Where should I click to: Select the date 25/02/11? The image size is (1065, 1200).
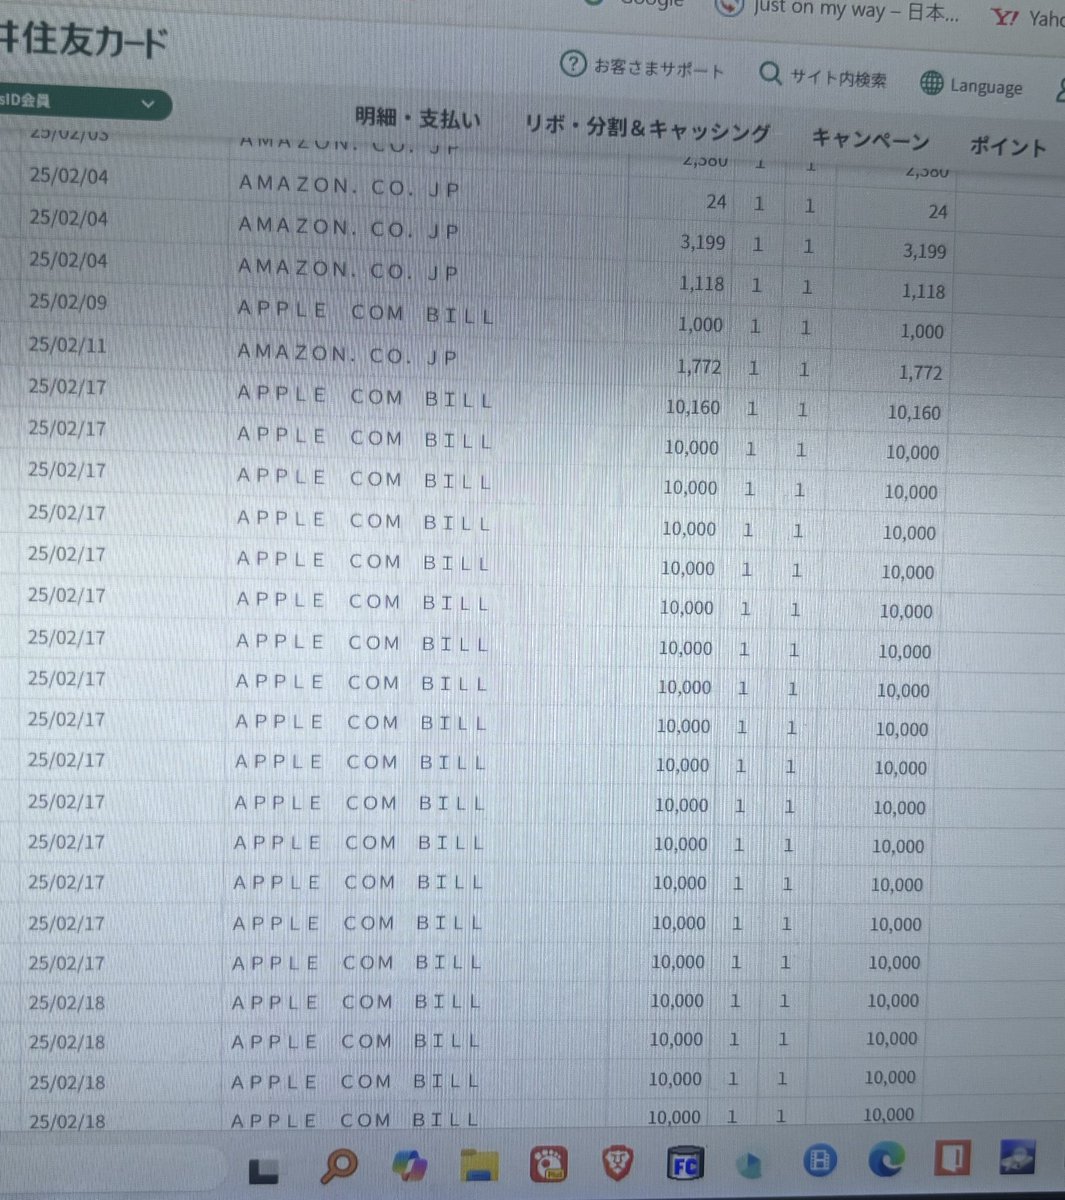(x=68, y=345)
